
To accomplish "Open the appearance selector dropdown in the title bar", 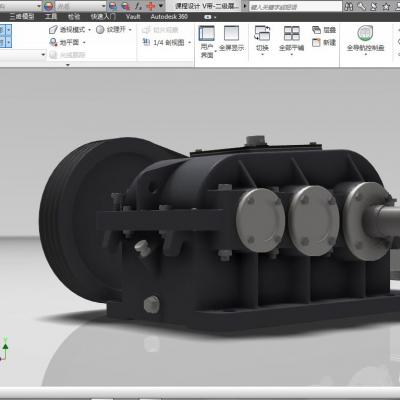I will [x=103, y=6].
